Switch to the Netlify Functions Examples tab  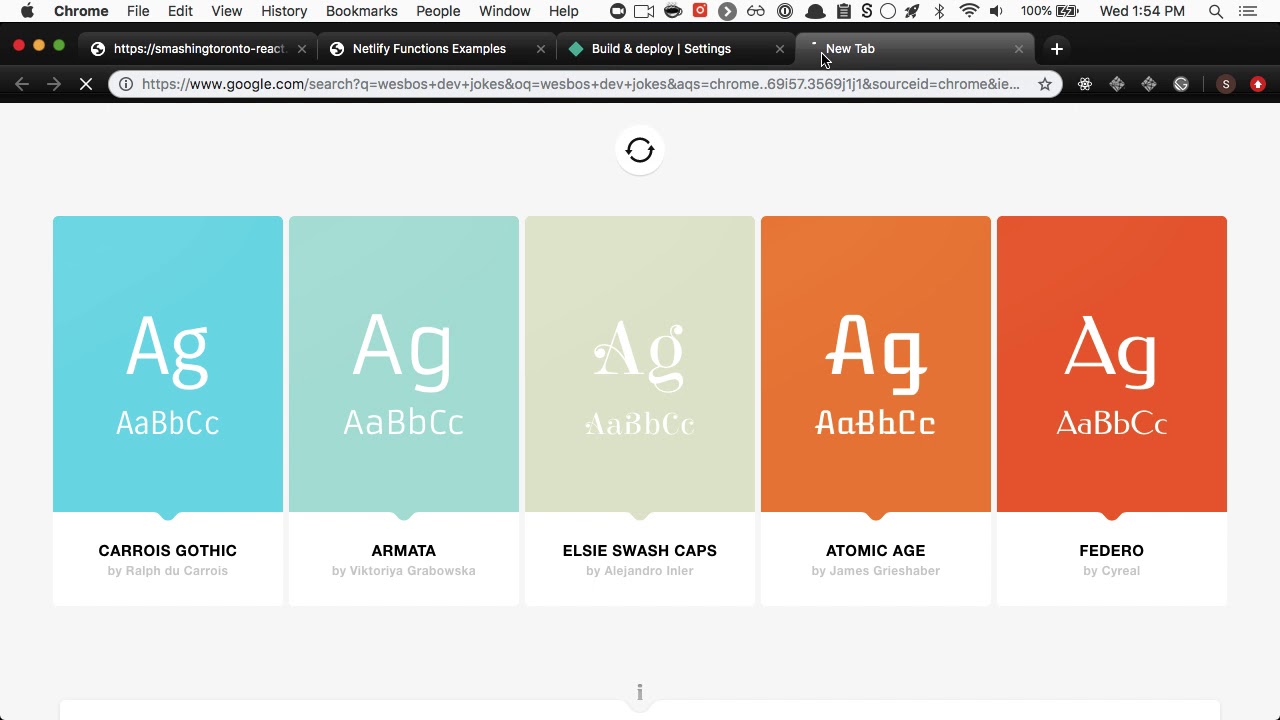point(429,49)
